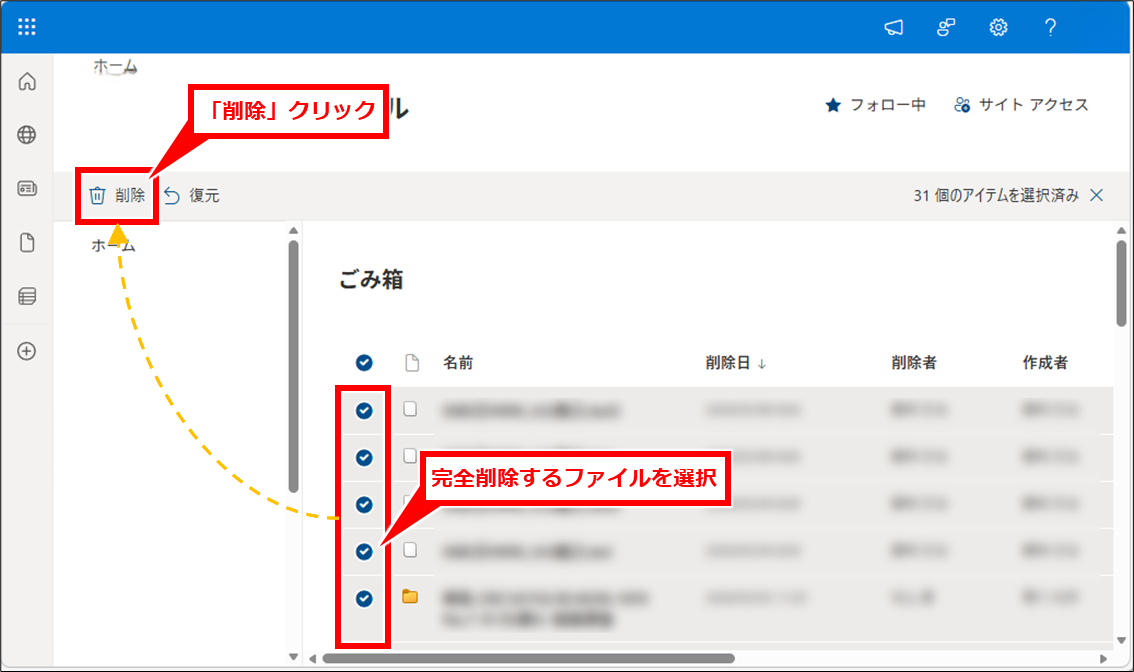This screenshot has width=1134, height=672.
Task: Open the globe sites icon in sidebar
Action: pyautogui.click(x=27, y=135)
